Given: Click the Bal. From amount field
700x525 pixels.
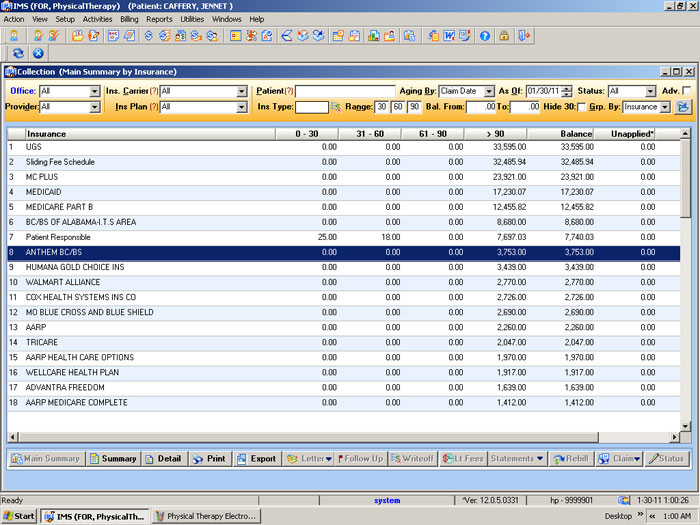Looking at the screenshot, I should 481,107.
